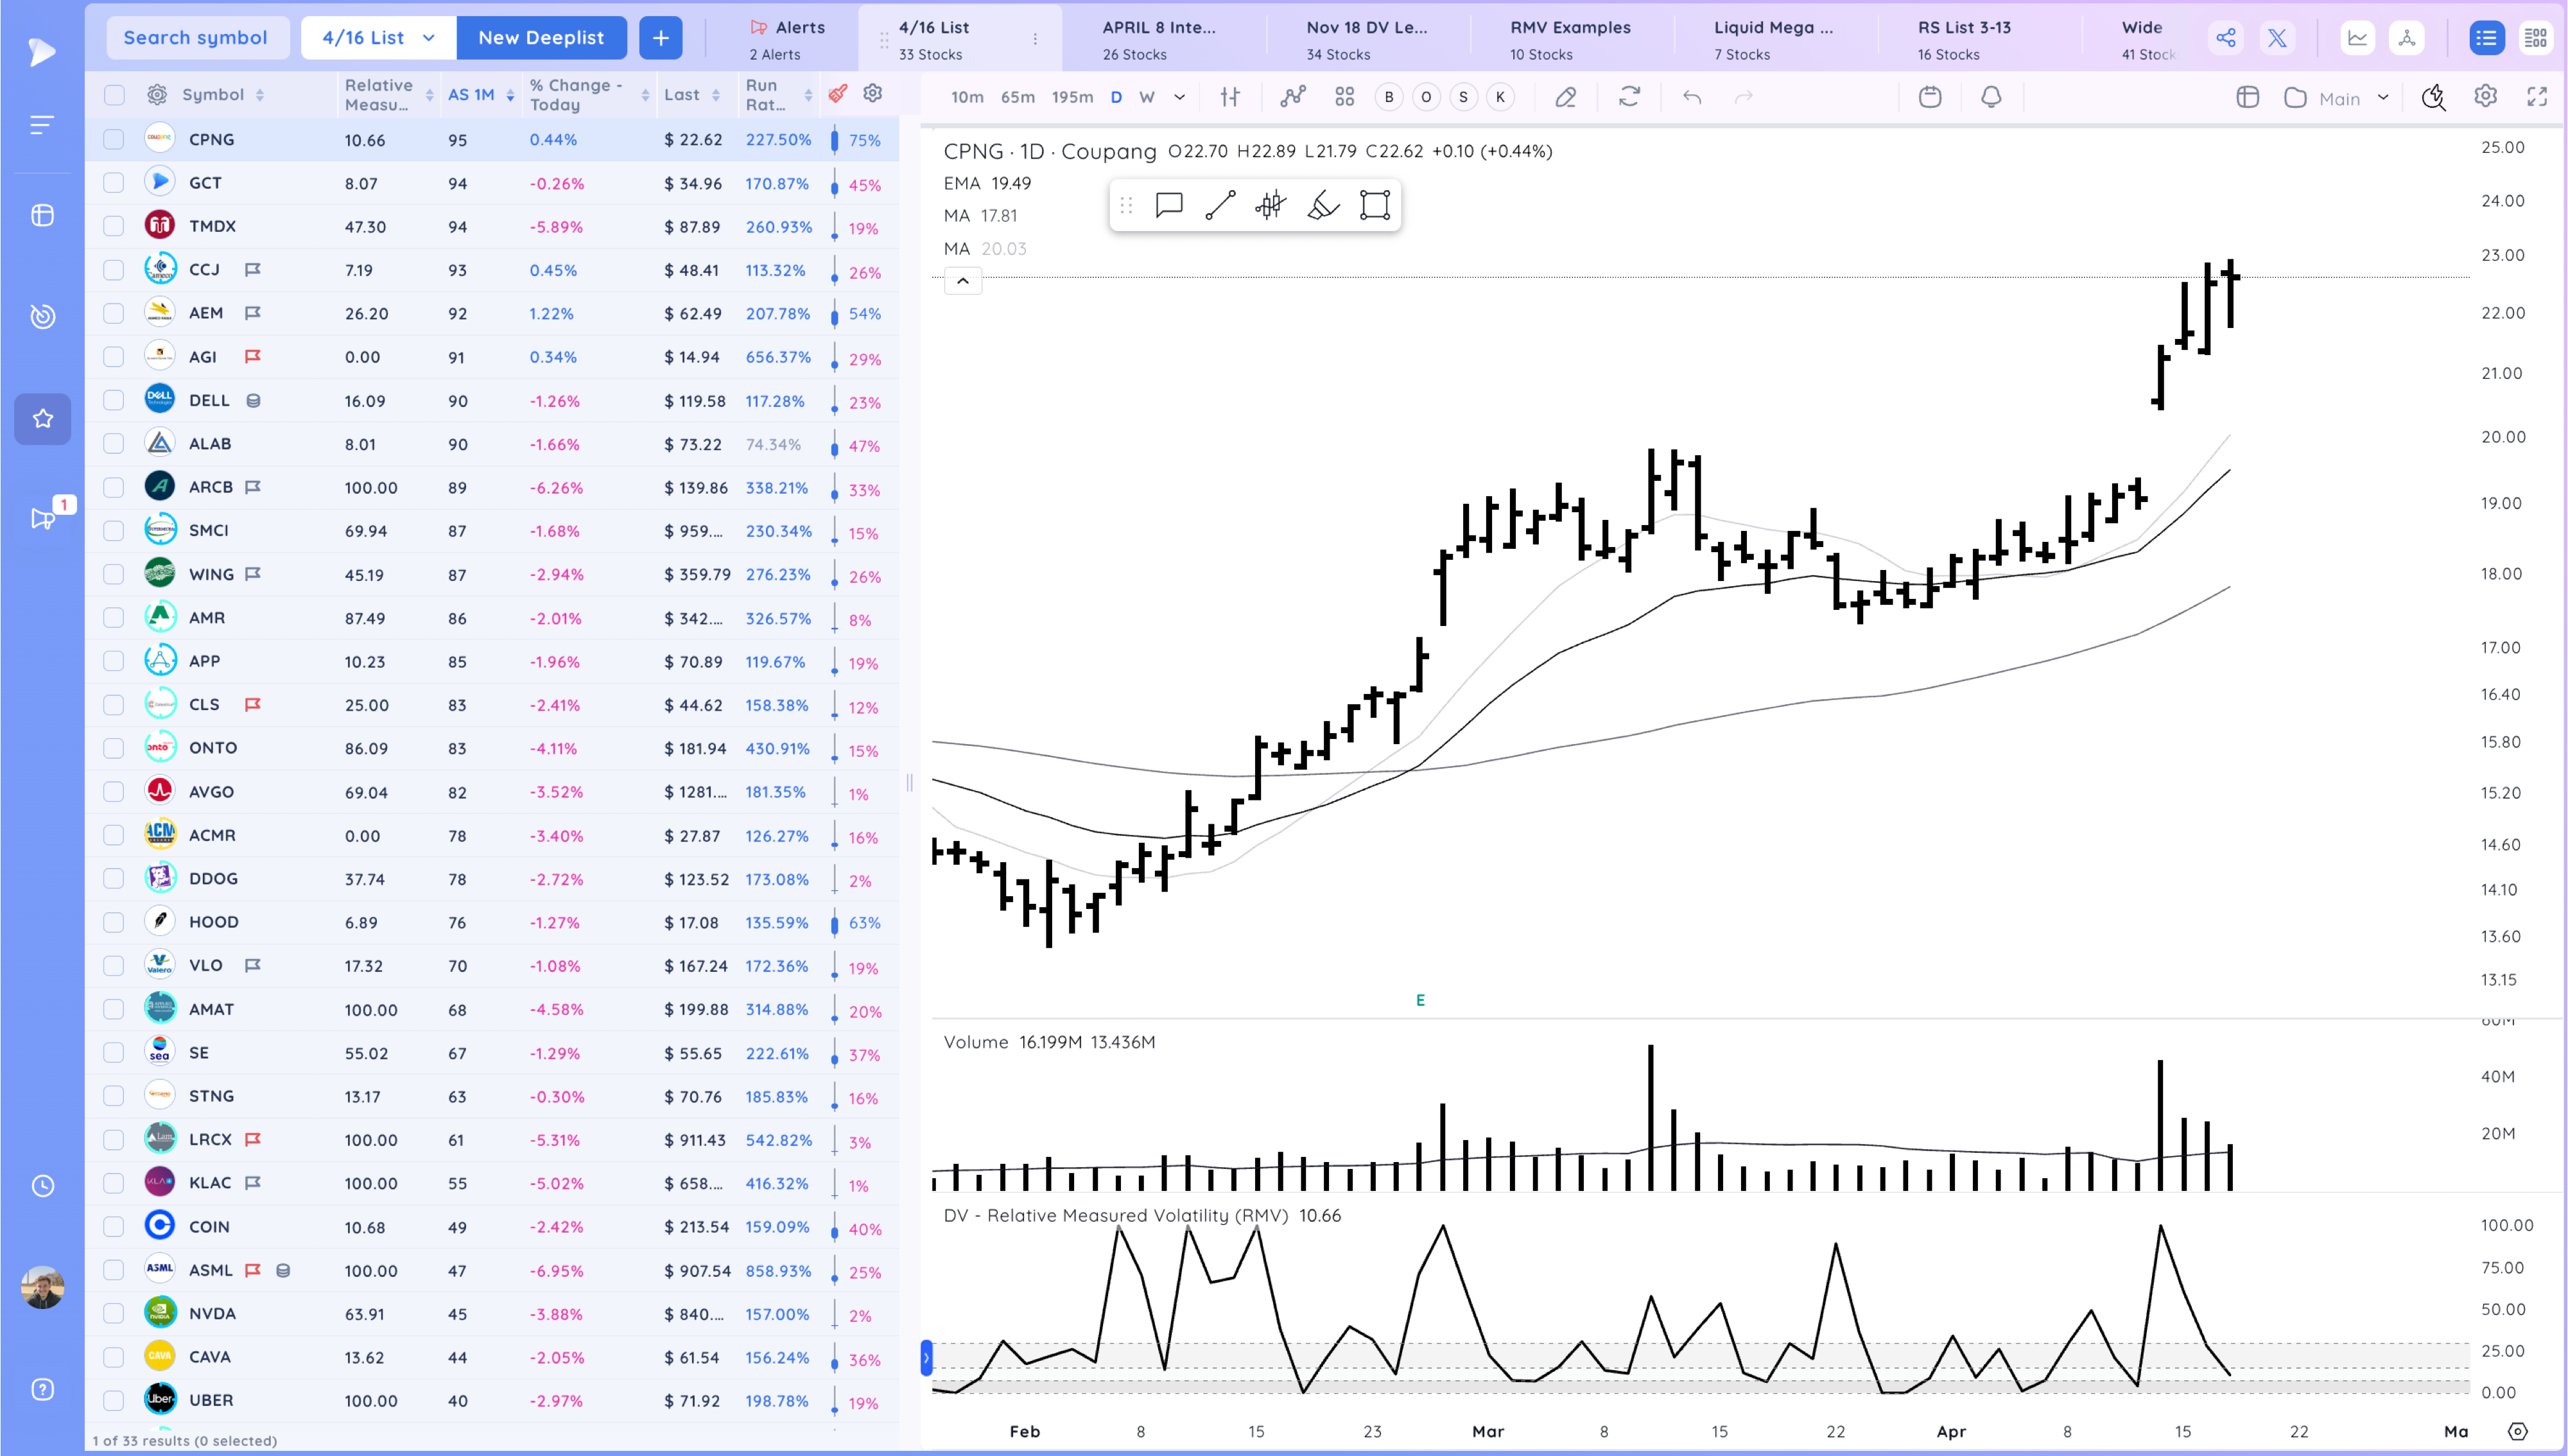Click the share icon in the top bar
2568x1456 pixels.
click(2226, 38)
